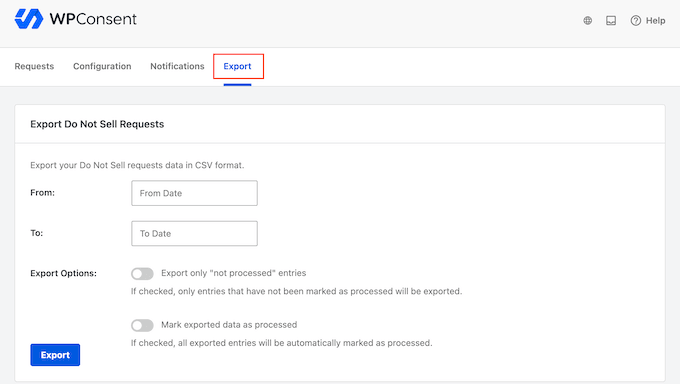The height and width of the screenshot is (384, 680).
Task: Focus the To Date input field
Action: tap(194, 233)
